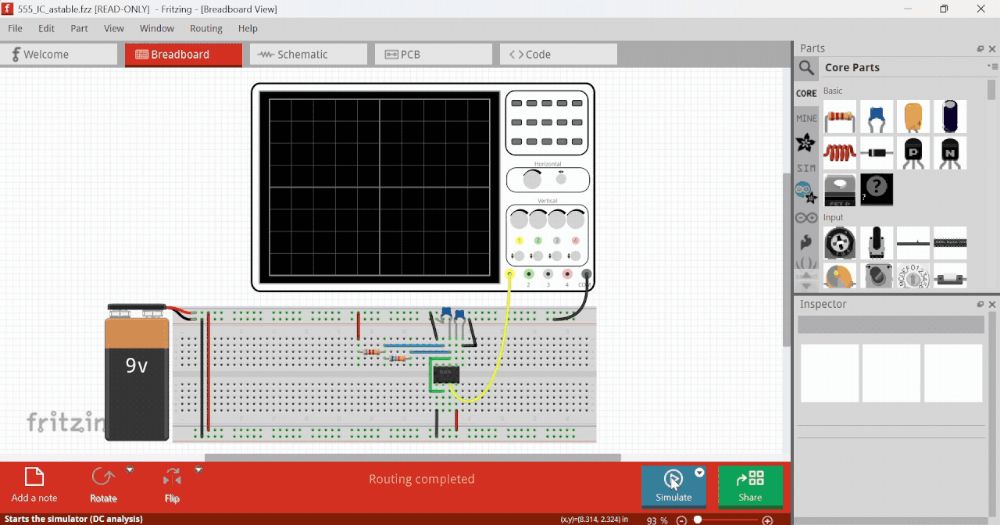
Task: Open the contributed Arduino star parts bin
Action: pos(805,192)
